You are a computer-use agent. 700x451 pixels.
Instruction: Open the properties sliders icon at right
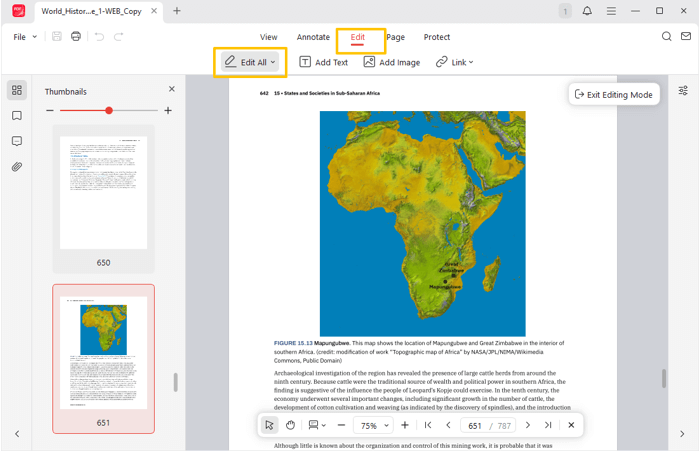[683, 91]
